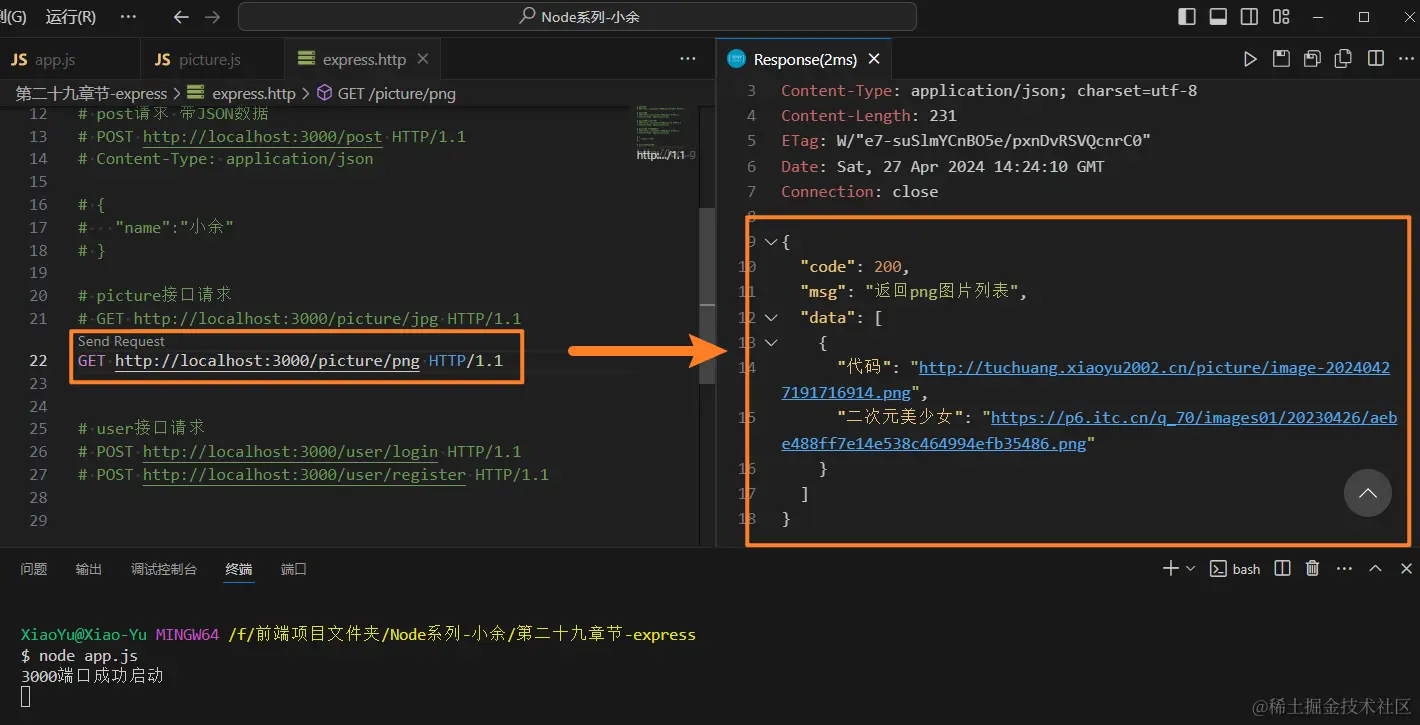This screenshot has height=725, width=1420.
Task: Split the terminal
Action: [1283, 568]
